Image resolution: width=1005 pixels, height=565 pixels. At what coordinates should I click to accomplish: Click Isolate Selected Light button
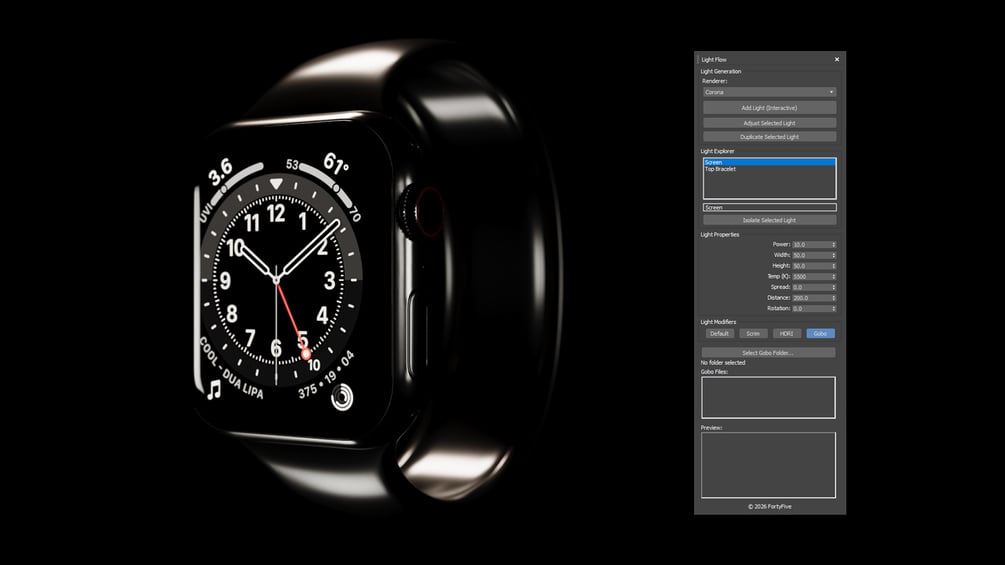tap(769, 220)
